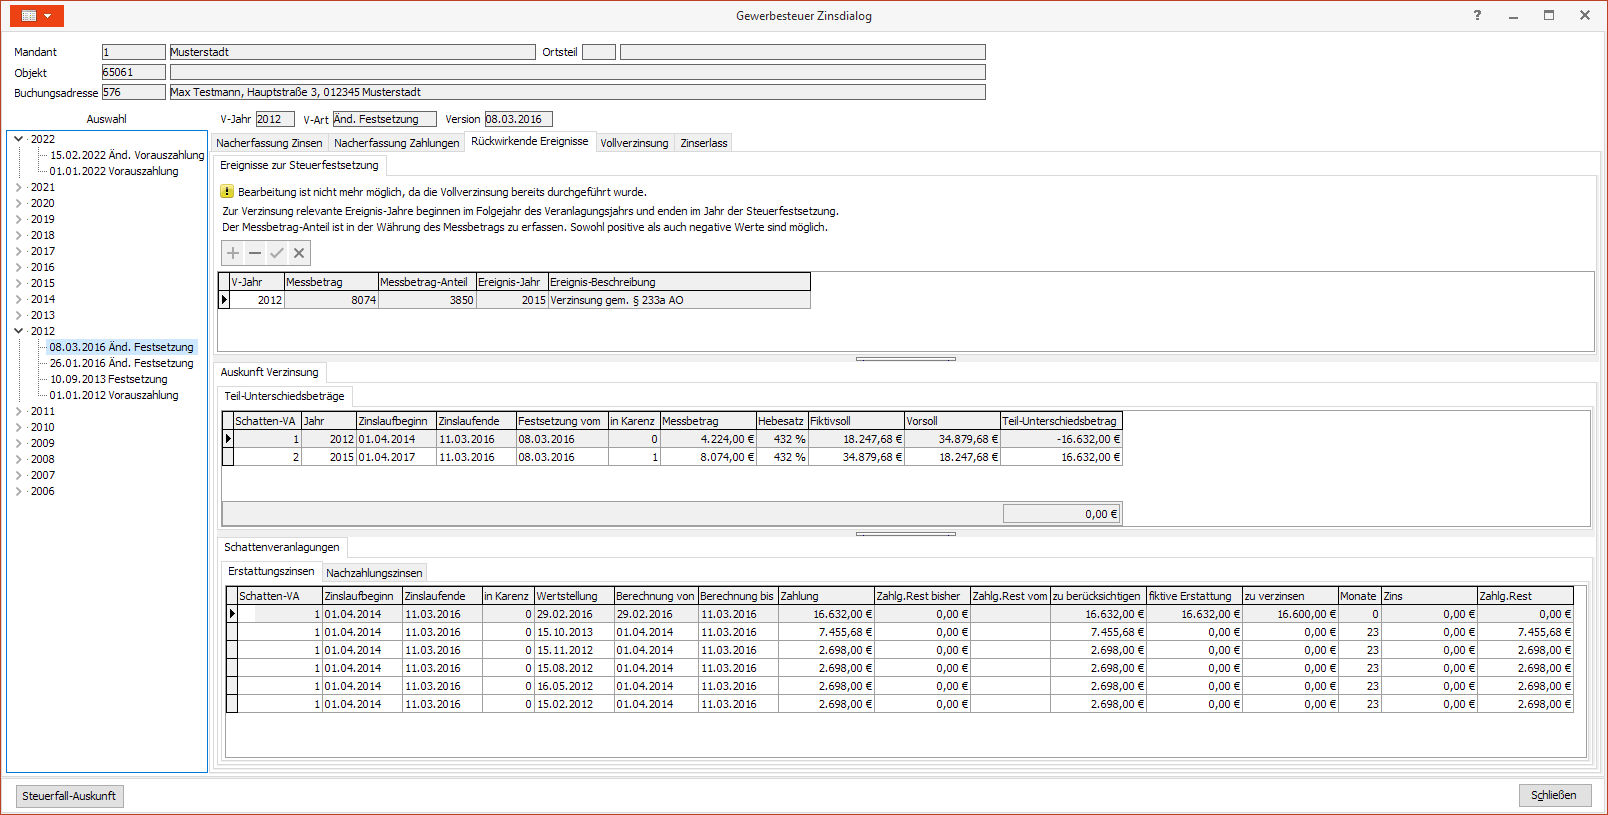Screen dimensions: 1608x815
Task: Click the cancel X icon in toolbar
Action: coord(299,253)
